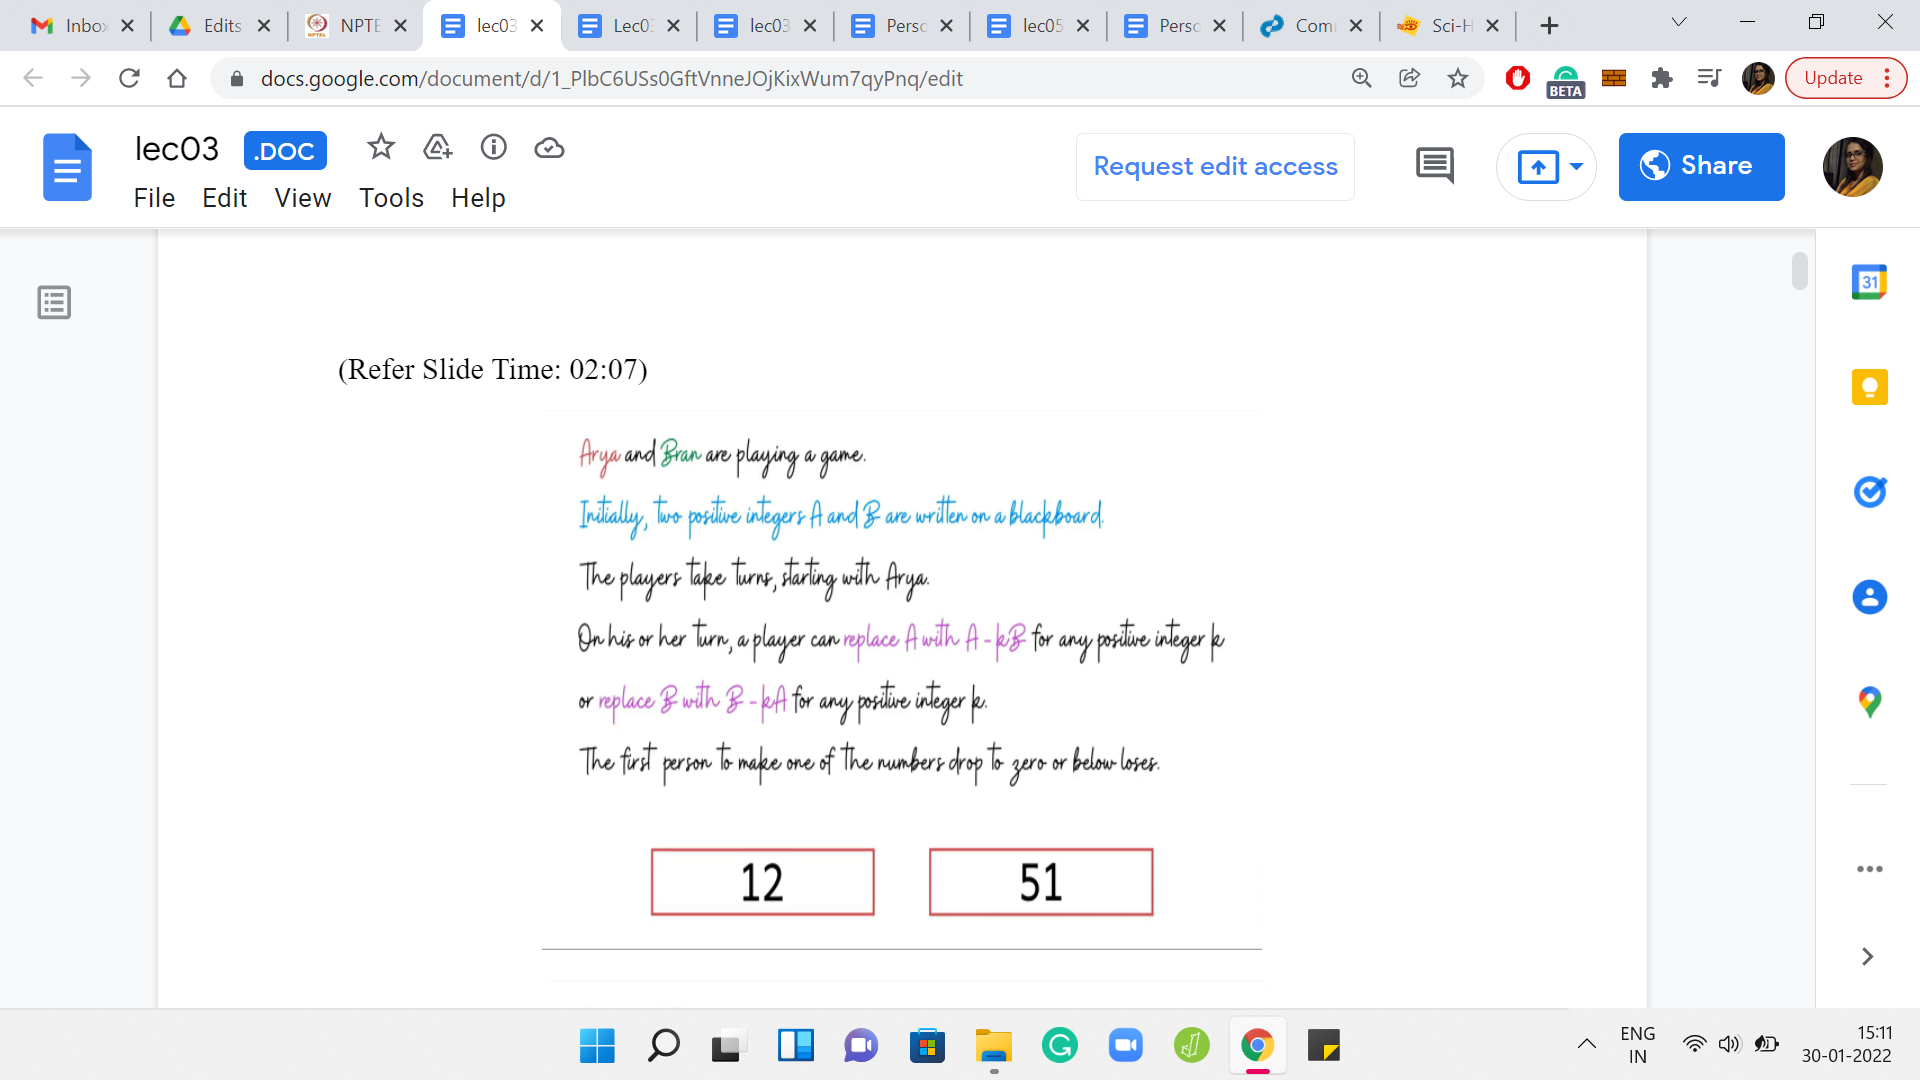Open the Tools menu

click(x=391, y=198)
